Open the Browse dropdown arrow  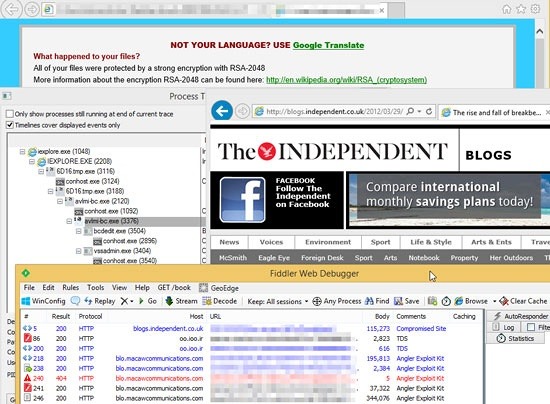click(494, 301)
